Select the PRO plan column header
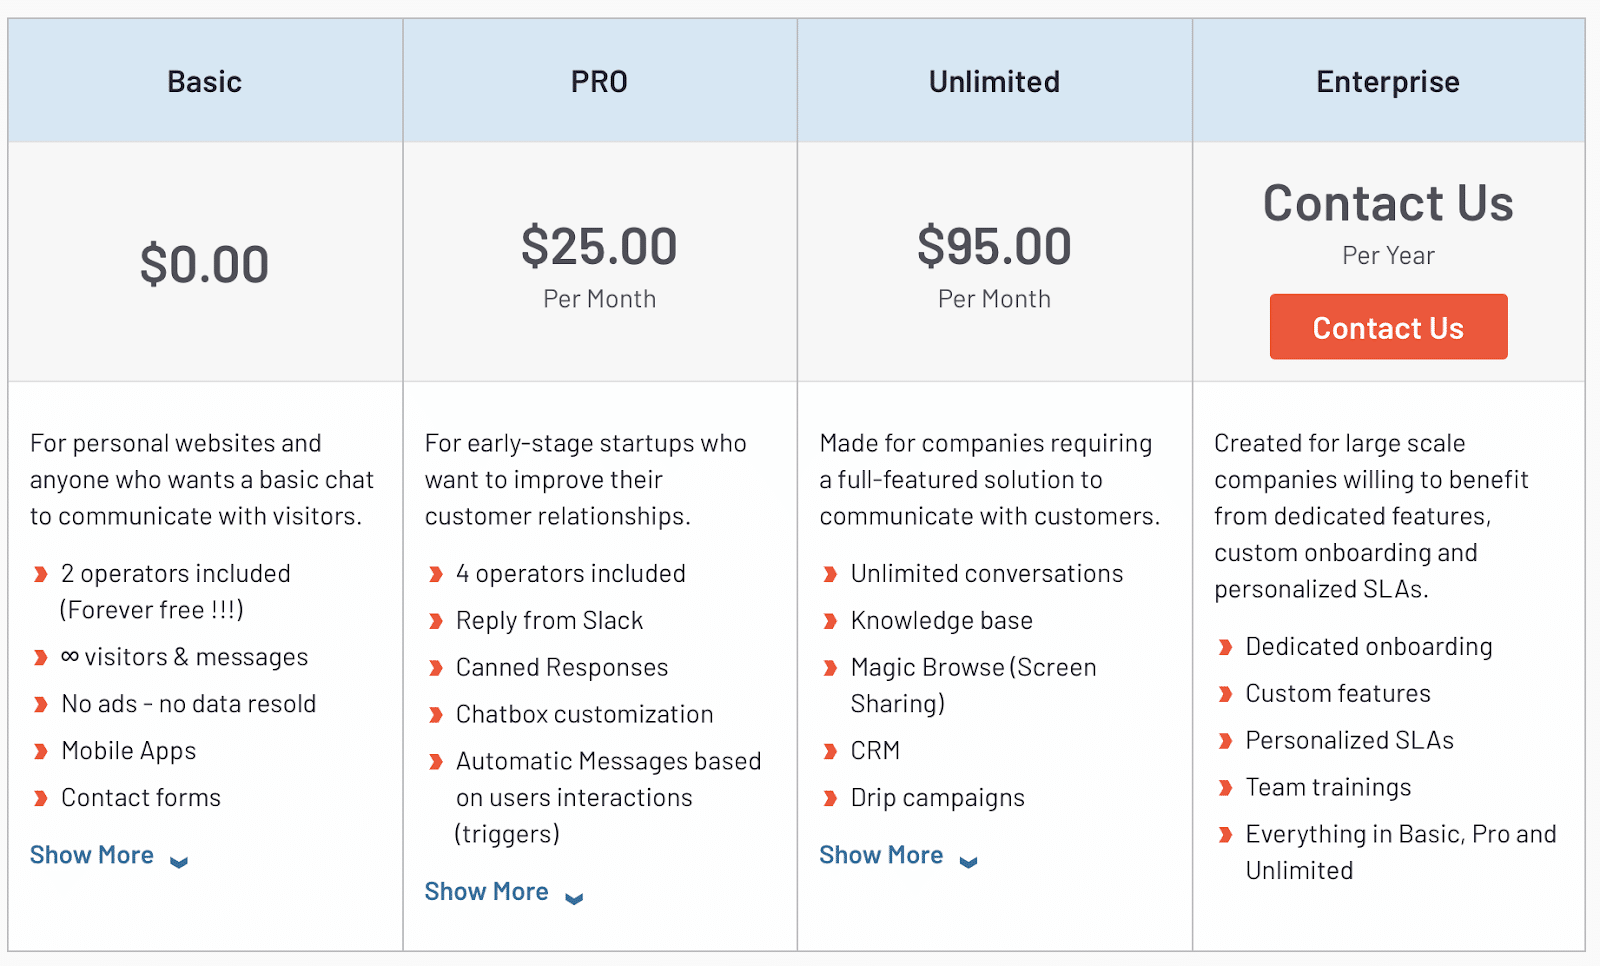The width and height of the screenshot is (1600, 966). click(599, 81)
